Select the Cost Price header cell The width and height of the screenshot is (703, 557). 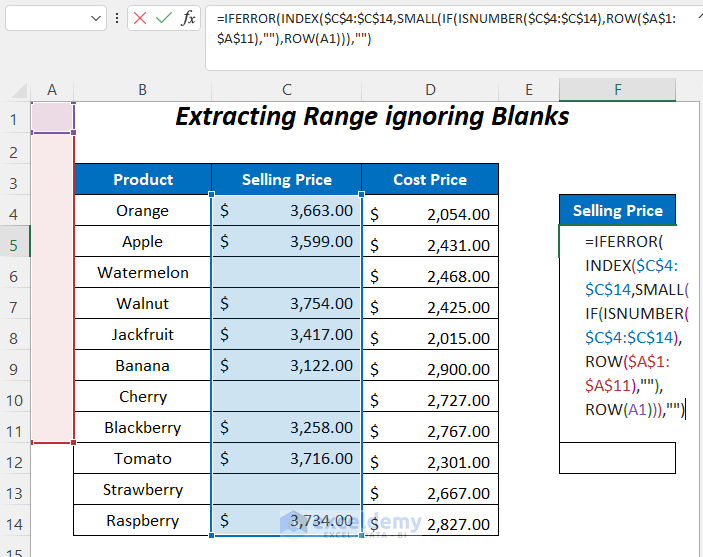tap(430, 180)
